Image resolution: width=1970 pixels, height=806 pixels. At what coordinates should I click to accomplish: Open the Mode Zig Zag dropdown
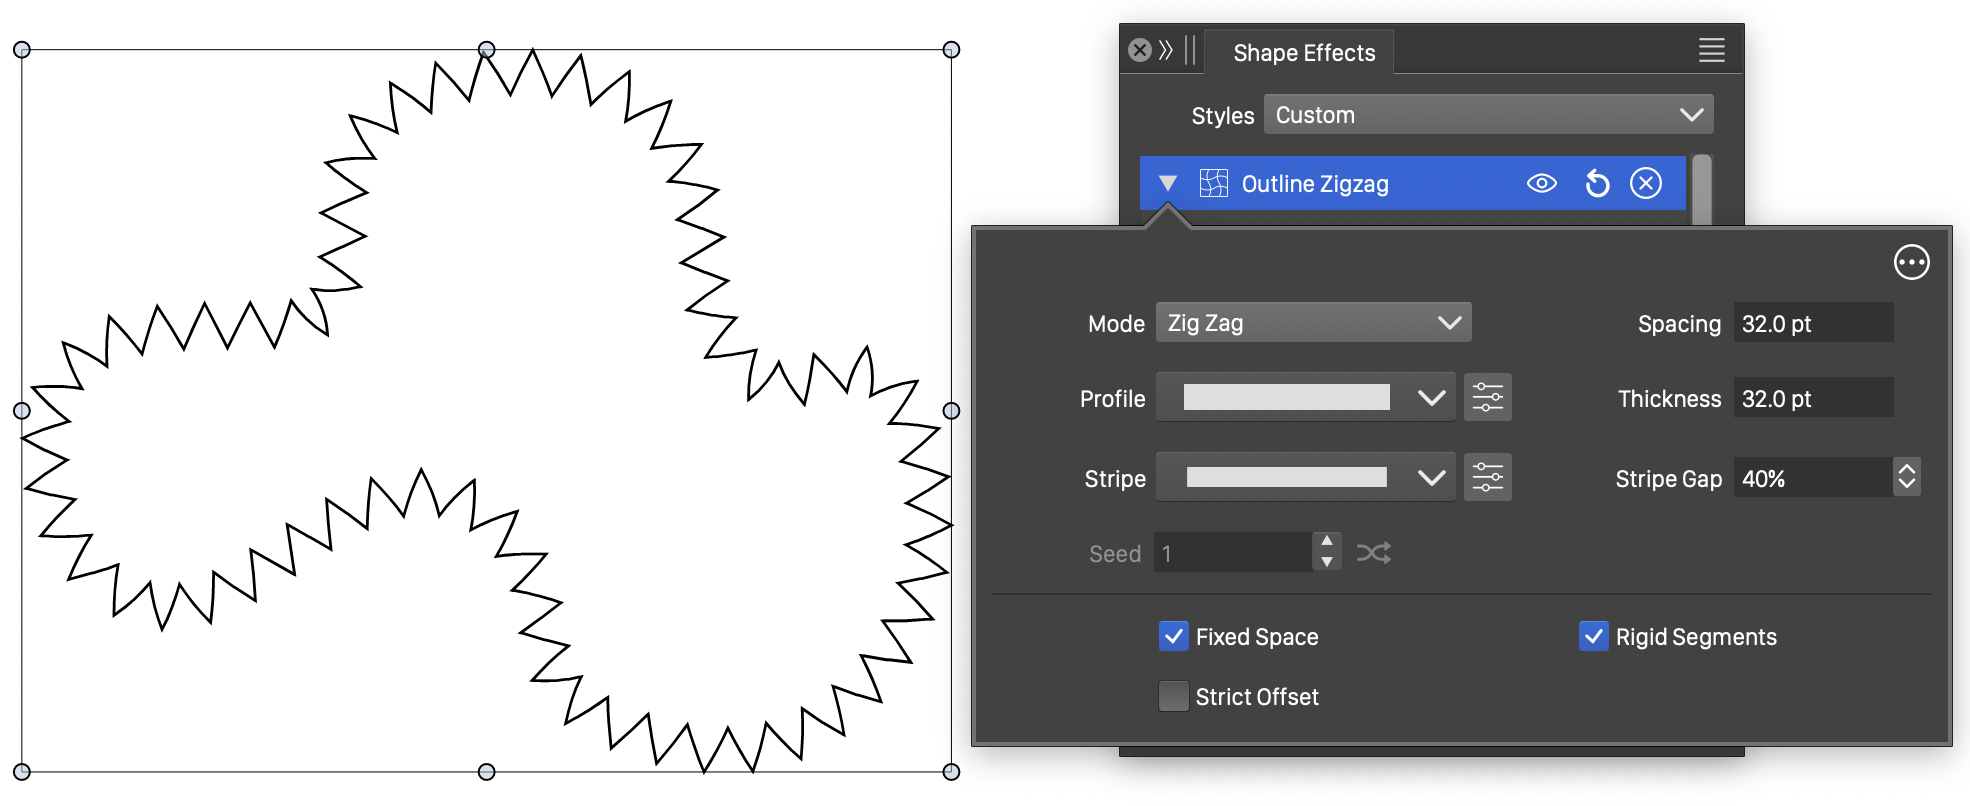click(1312, 323)
